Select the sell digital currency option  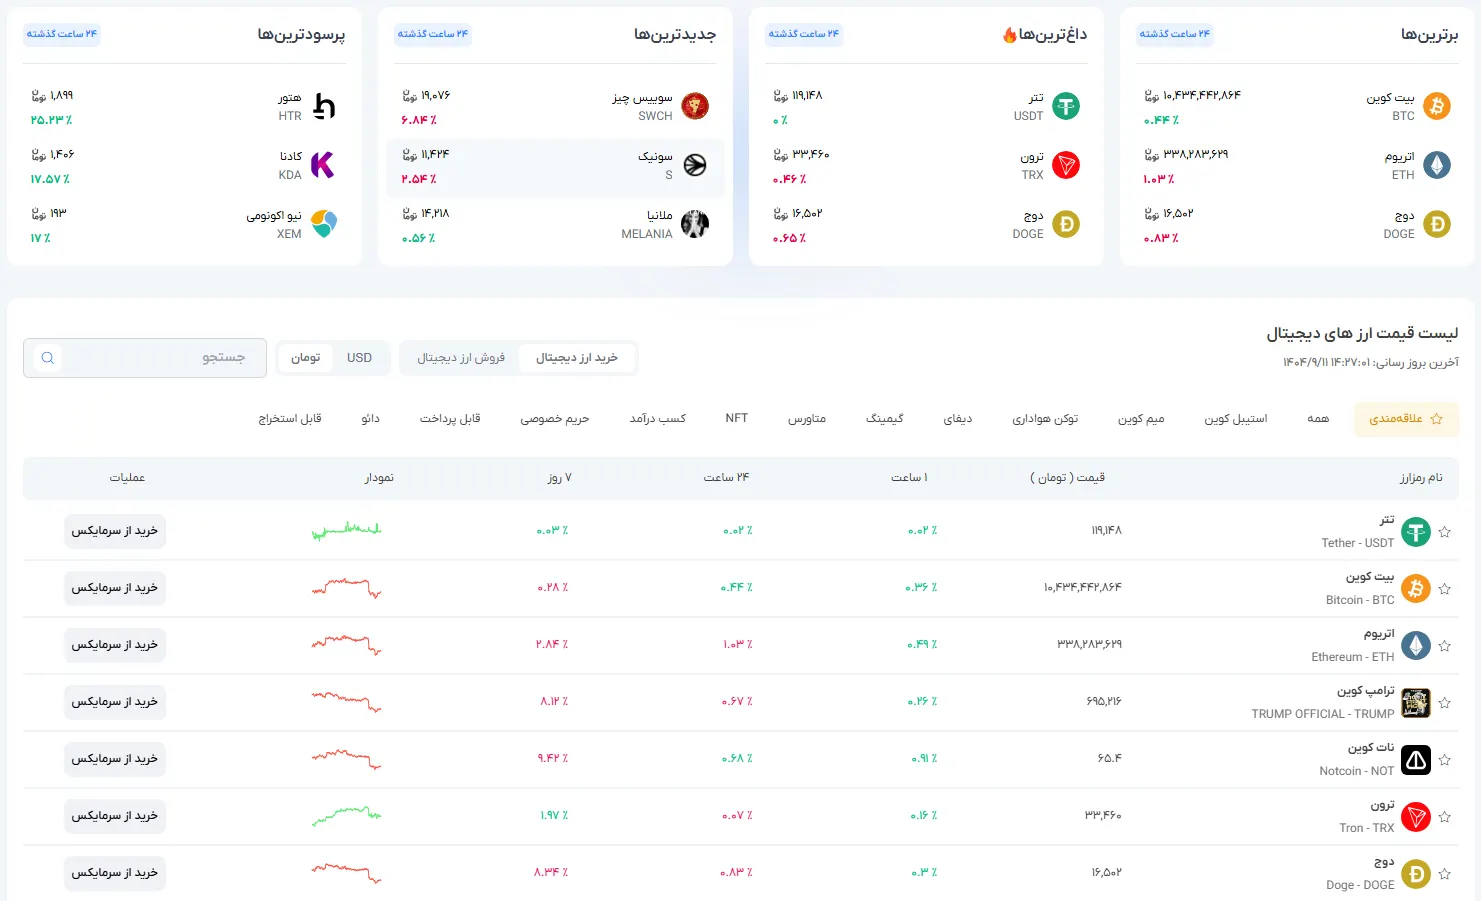(461, 358)
